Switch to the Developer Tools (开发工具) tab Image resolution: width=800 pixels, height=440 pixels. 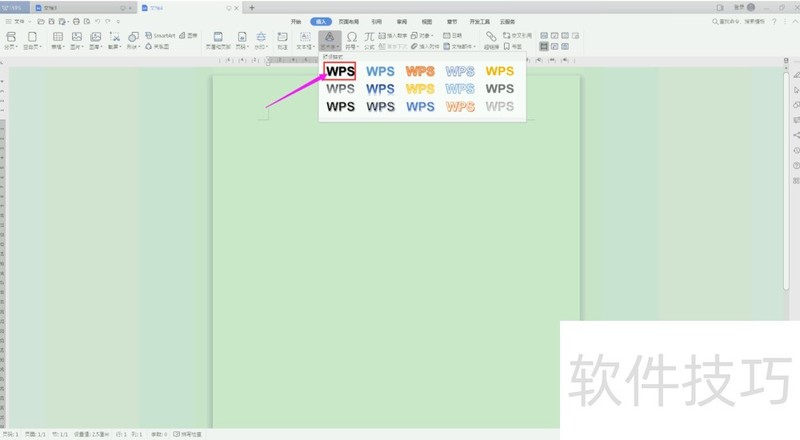coord(480,21)
